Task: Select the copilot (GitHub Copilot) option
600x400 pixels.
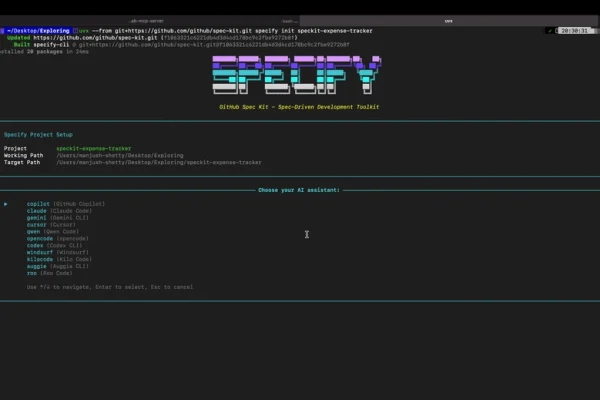Action: [64, 204]
